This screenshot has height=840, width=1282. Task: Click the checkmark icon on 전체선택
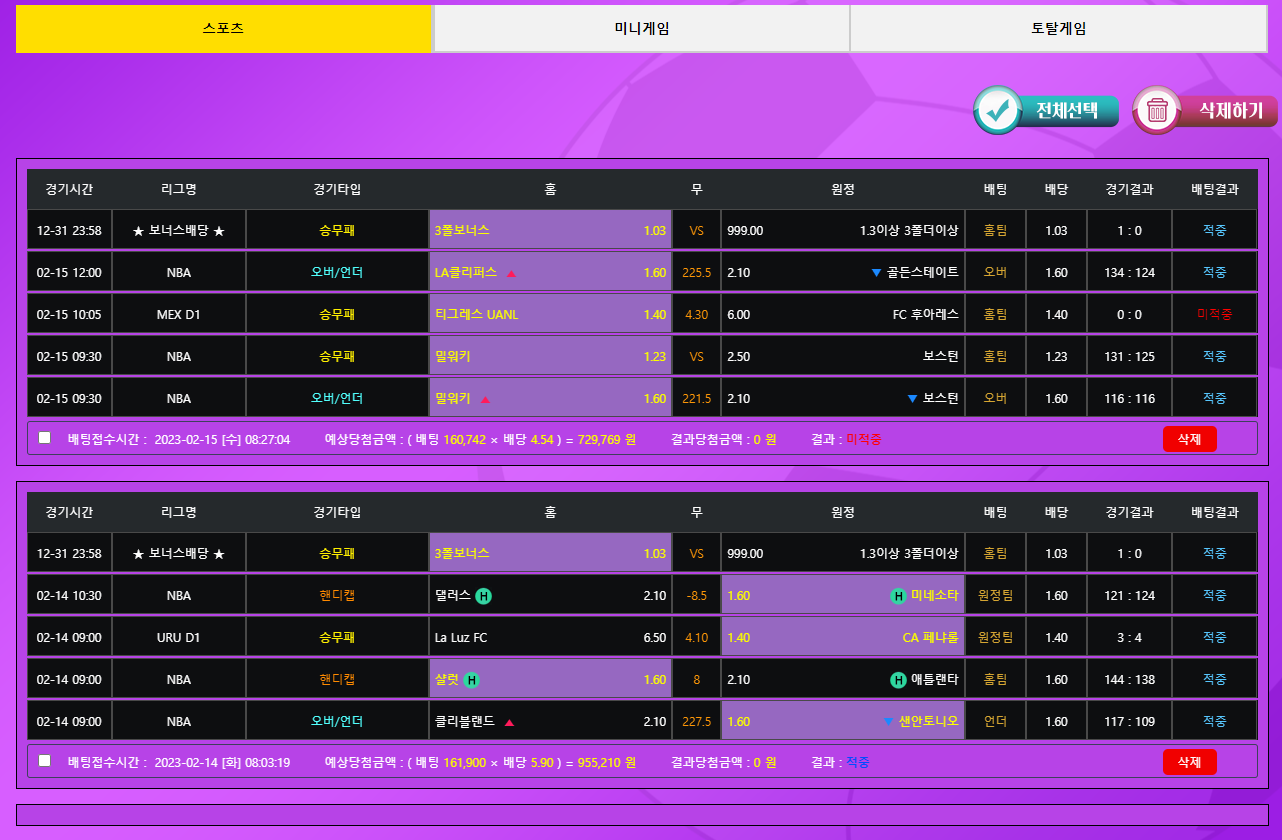(x=997, y=111)
